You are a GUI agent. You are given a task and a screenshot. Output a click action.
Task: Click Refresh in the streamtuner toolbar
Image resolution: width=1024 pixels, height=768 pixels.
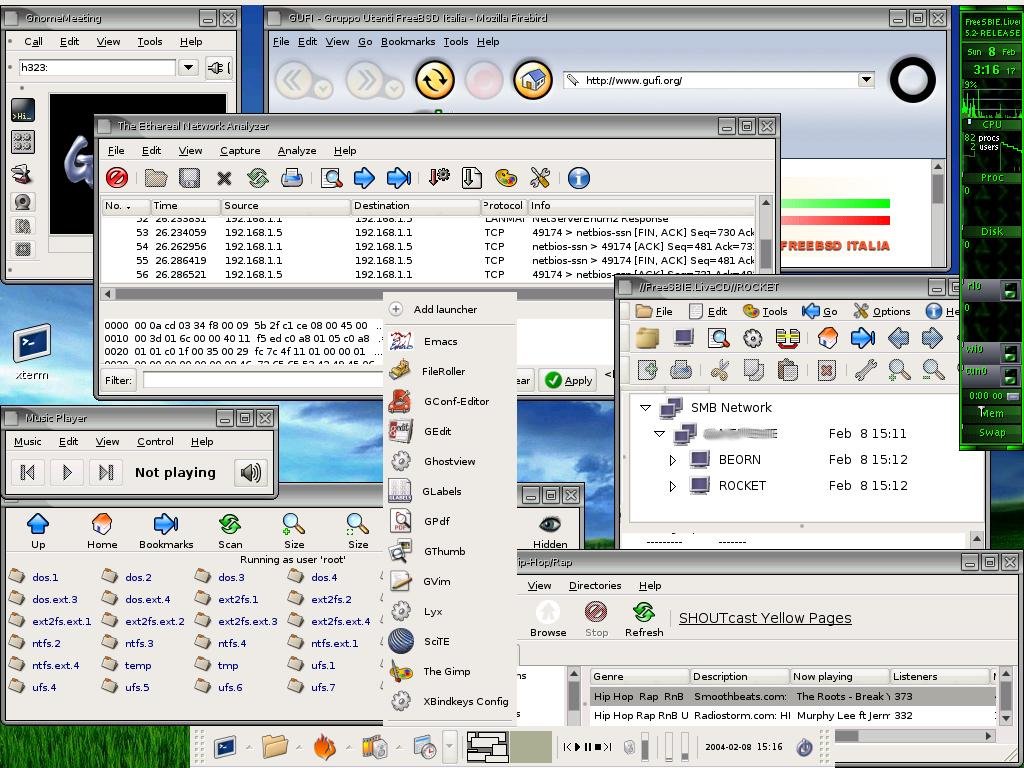point(644,619)
